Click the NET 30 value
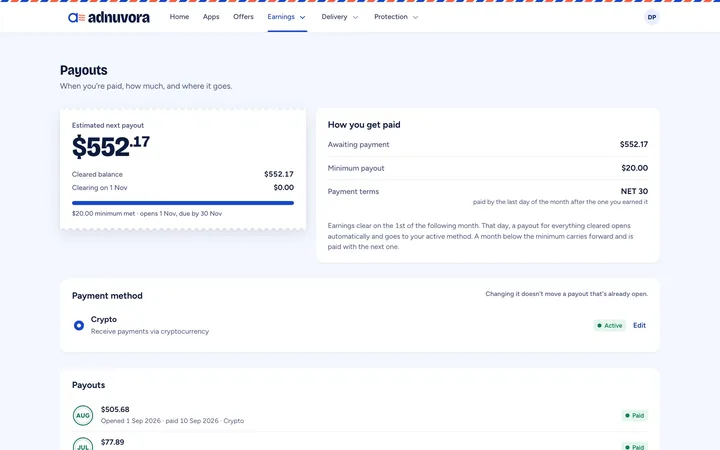 (634, 191)
